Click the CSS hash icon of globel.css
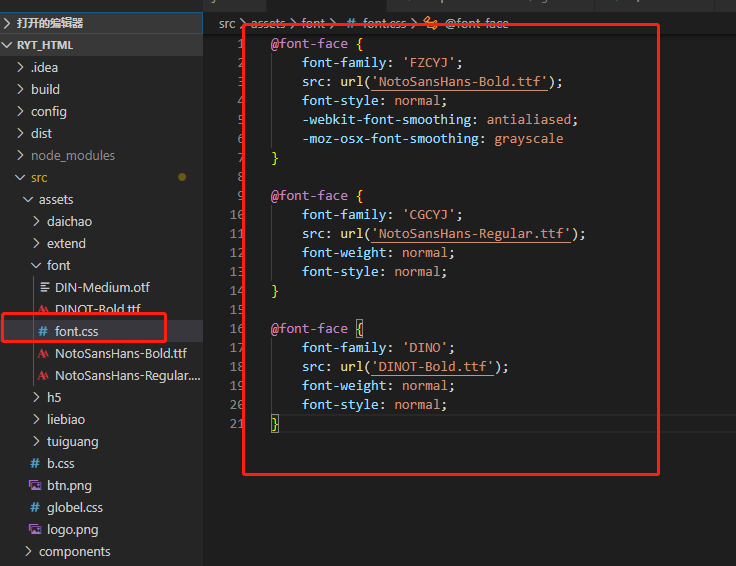 coord(35,507)
